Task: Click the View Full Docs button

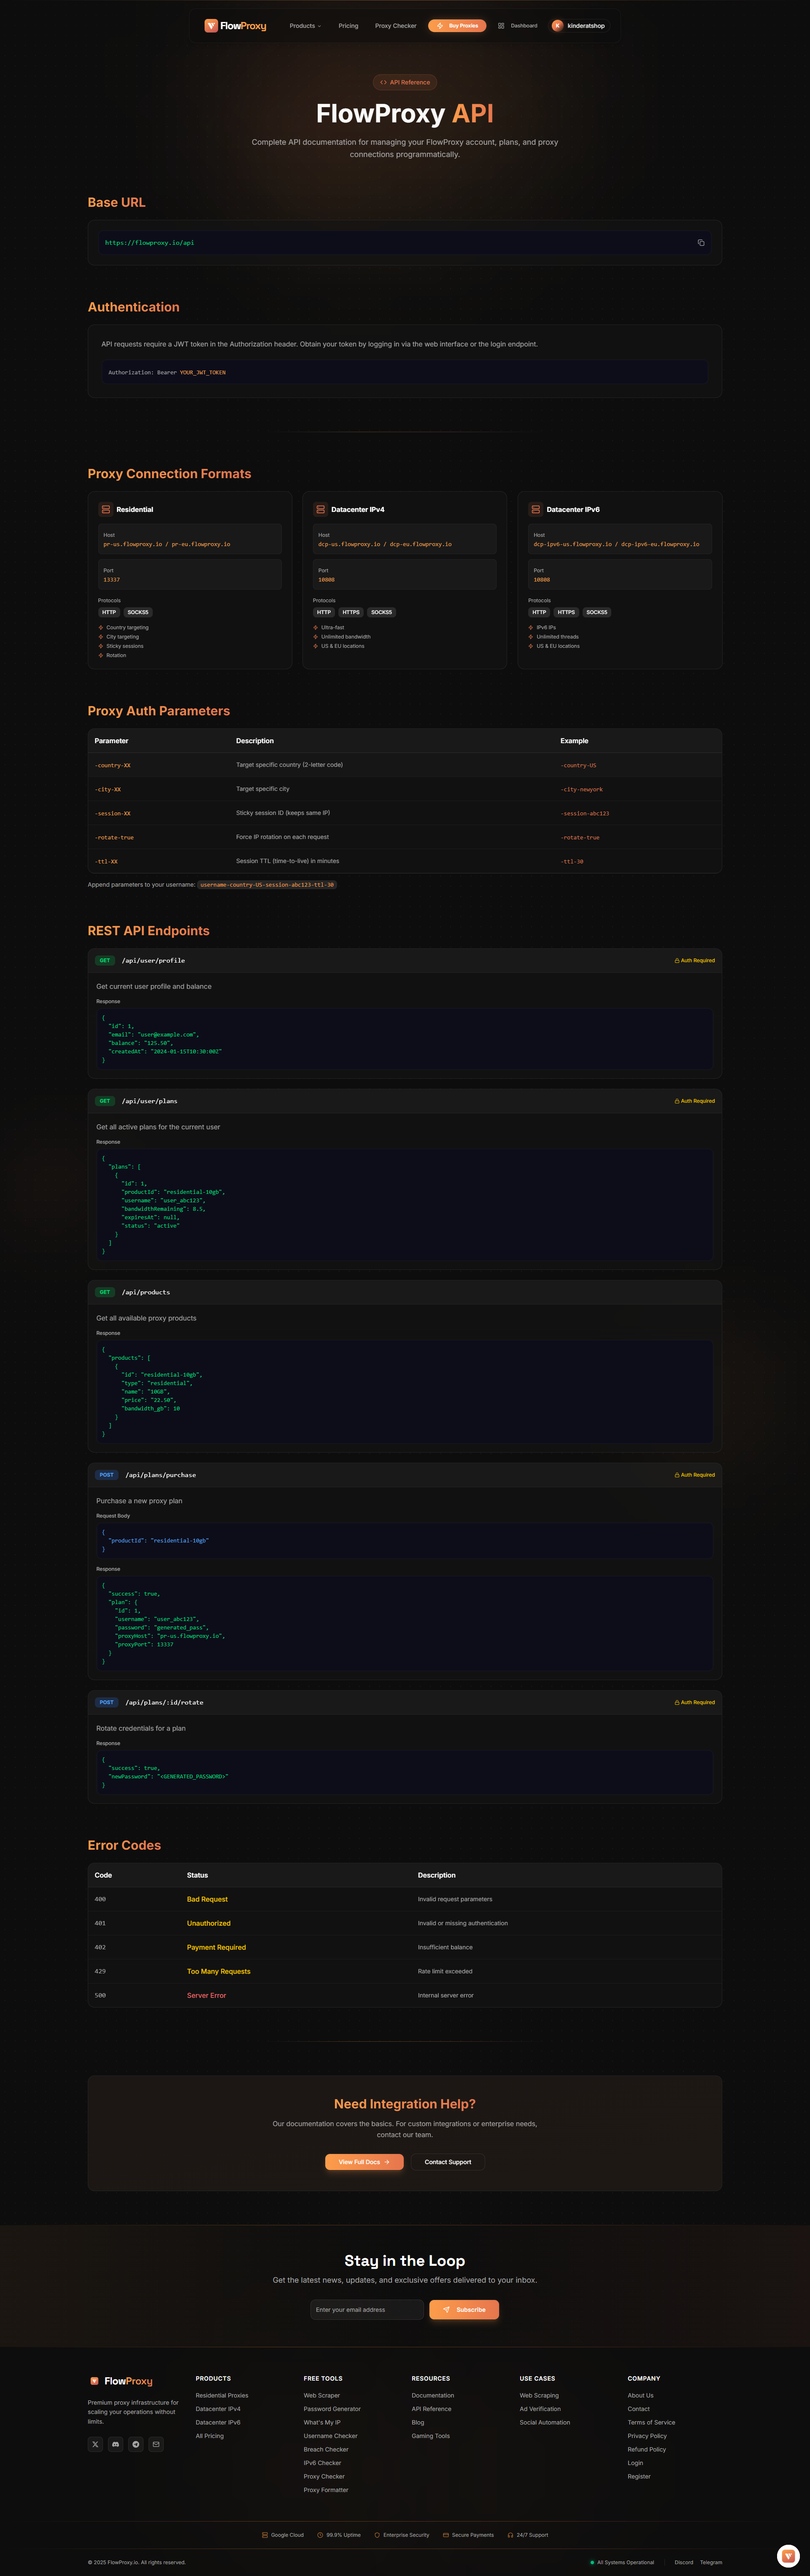Action: pyautogui.click(x=364, y=2162)
